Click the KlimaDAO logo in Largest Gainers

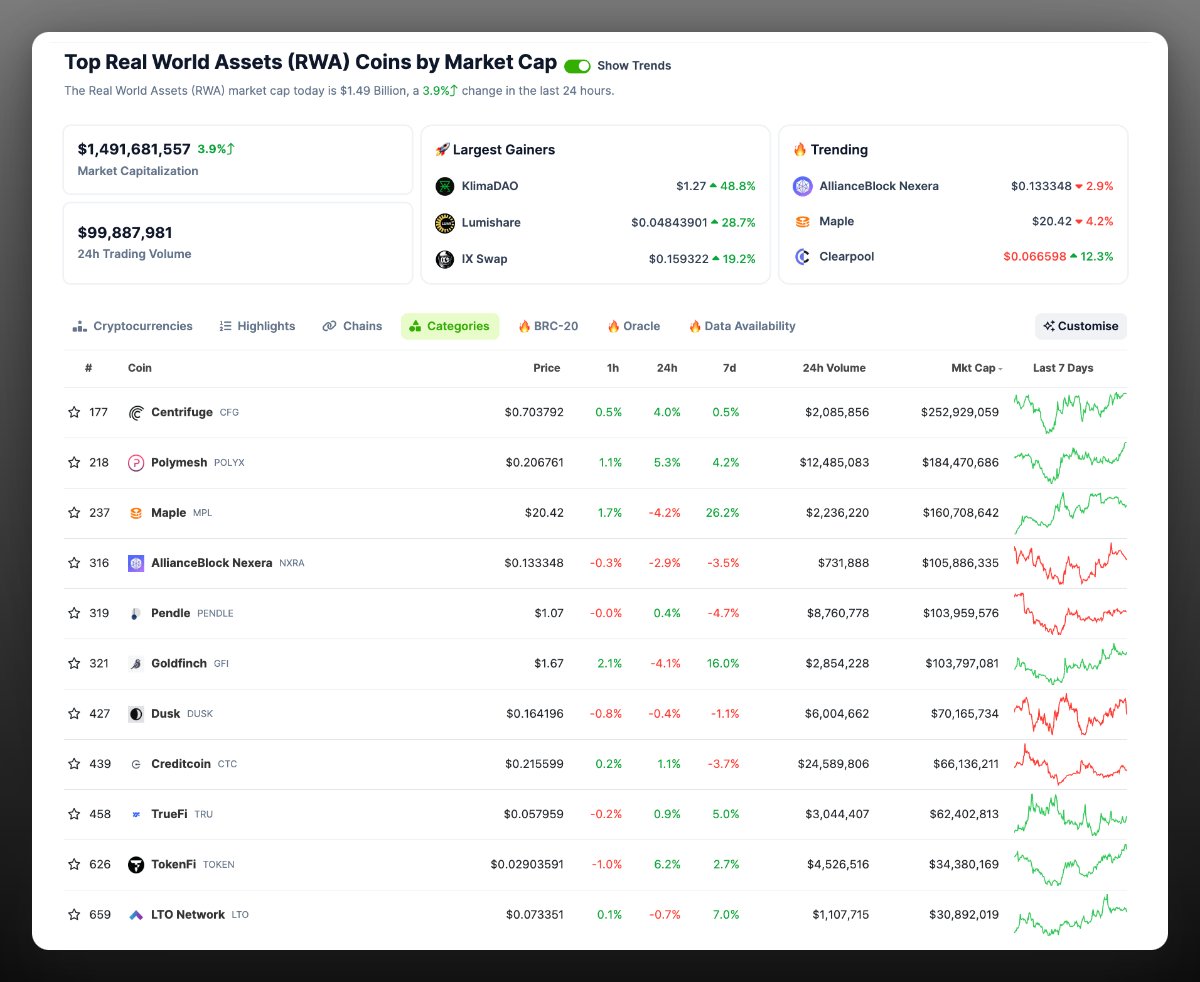click(x=445, y=186)
